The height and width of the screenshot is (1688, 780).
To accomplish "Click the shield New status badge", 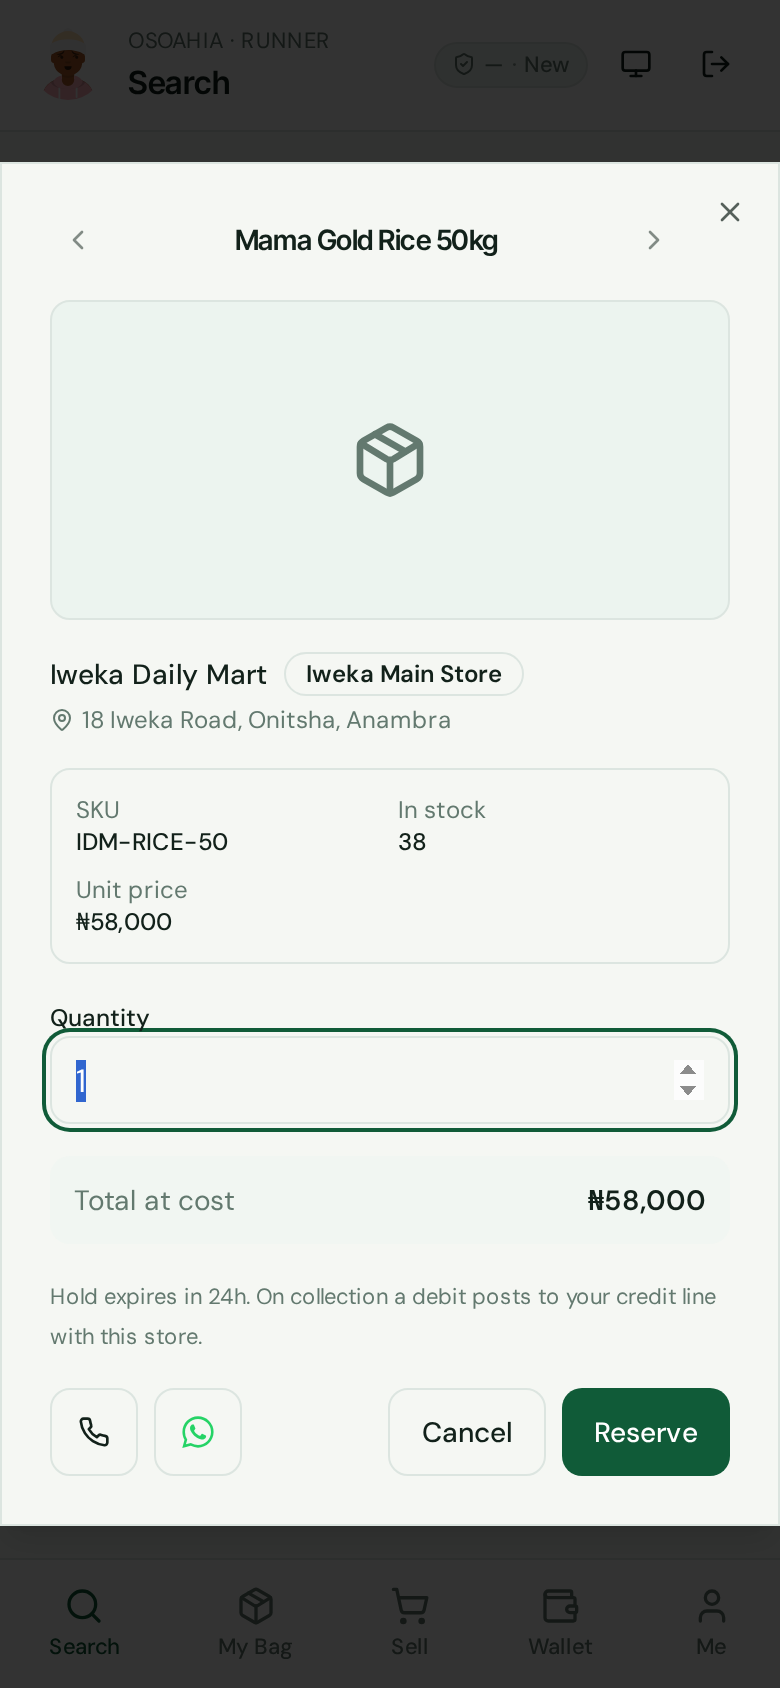I will click(511, 64).
